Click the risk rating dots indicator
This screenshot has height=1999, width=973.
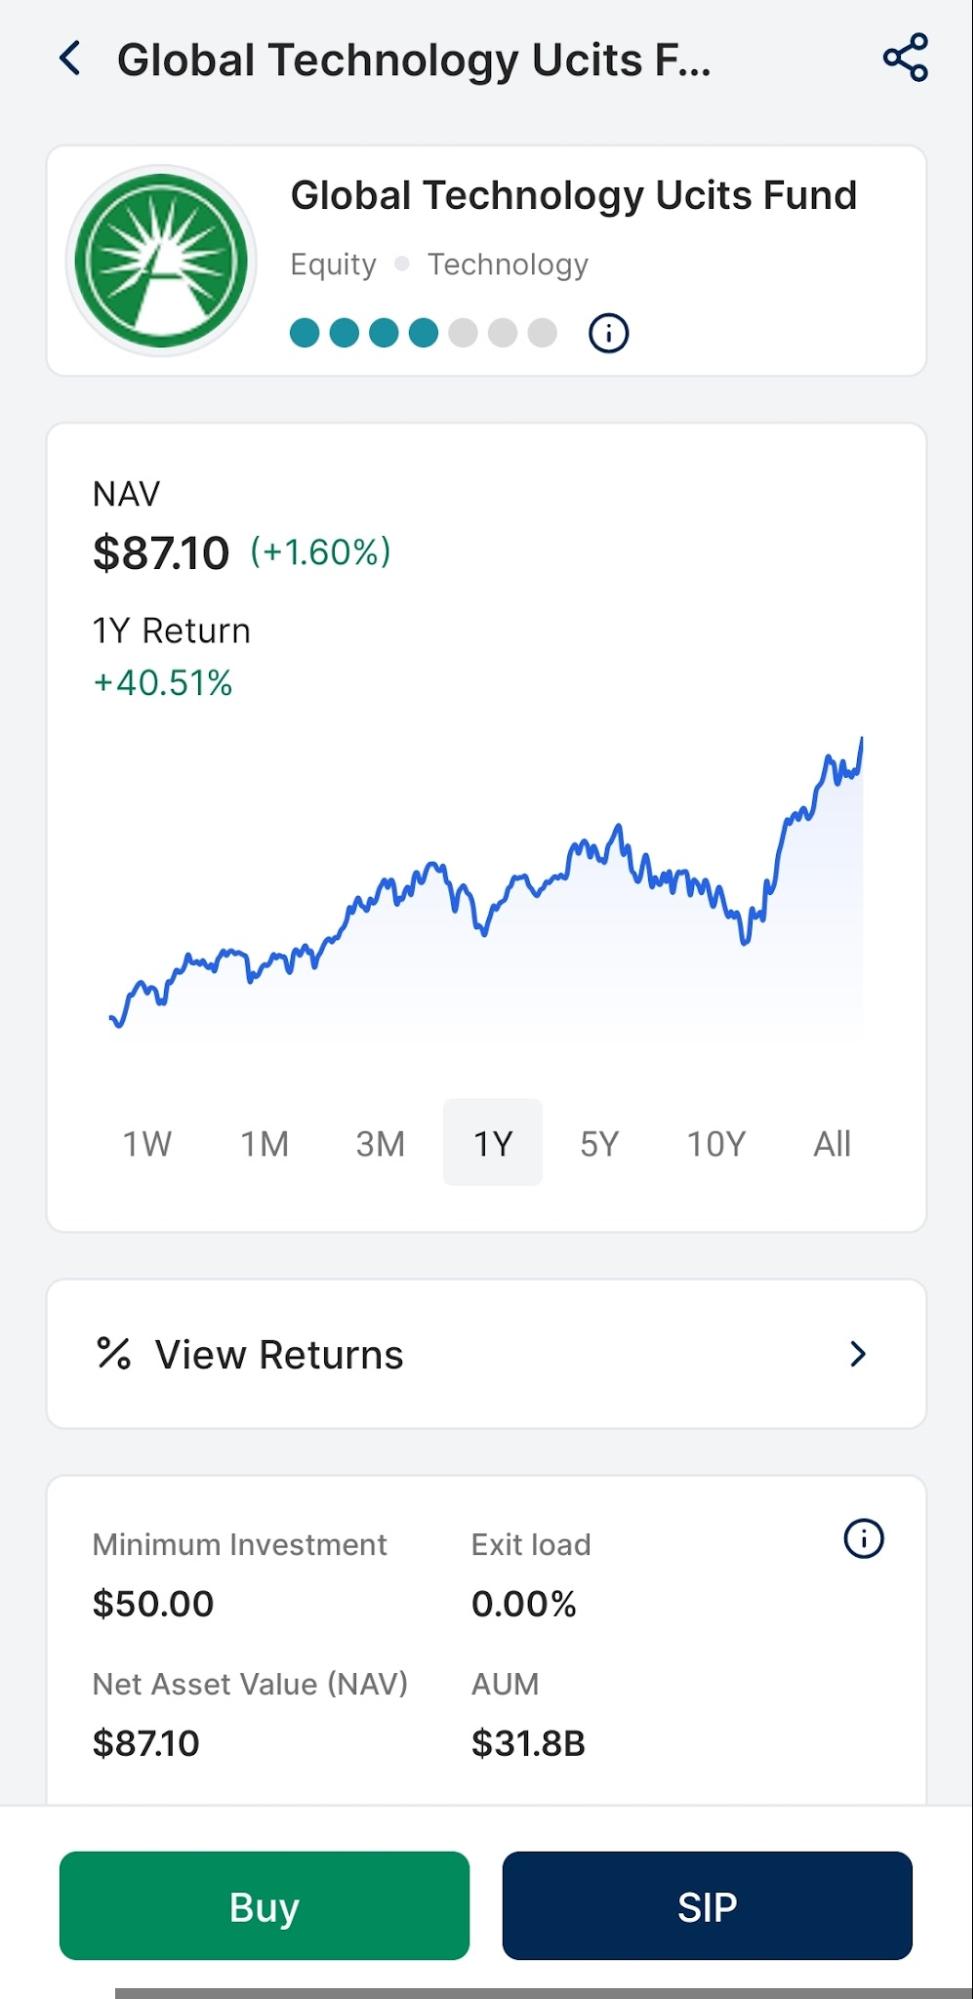(x=423, y=333)
